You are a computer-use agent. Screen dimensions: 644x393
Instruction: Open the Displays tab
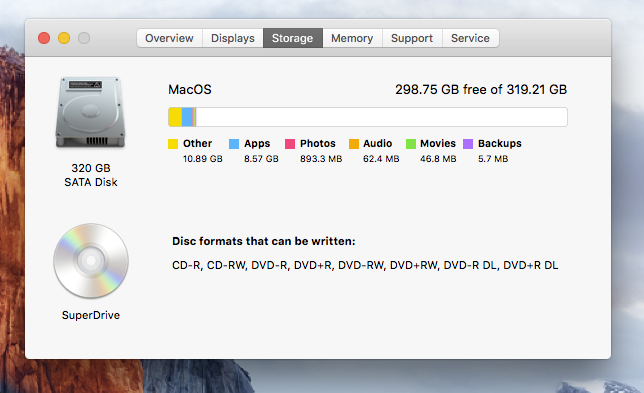(x=232, y=38)
